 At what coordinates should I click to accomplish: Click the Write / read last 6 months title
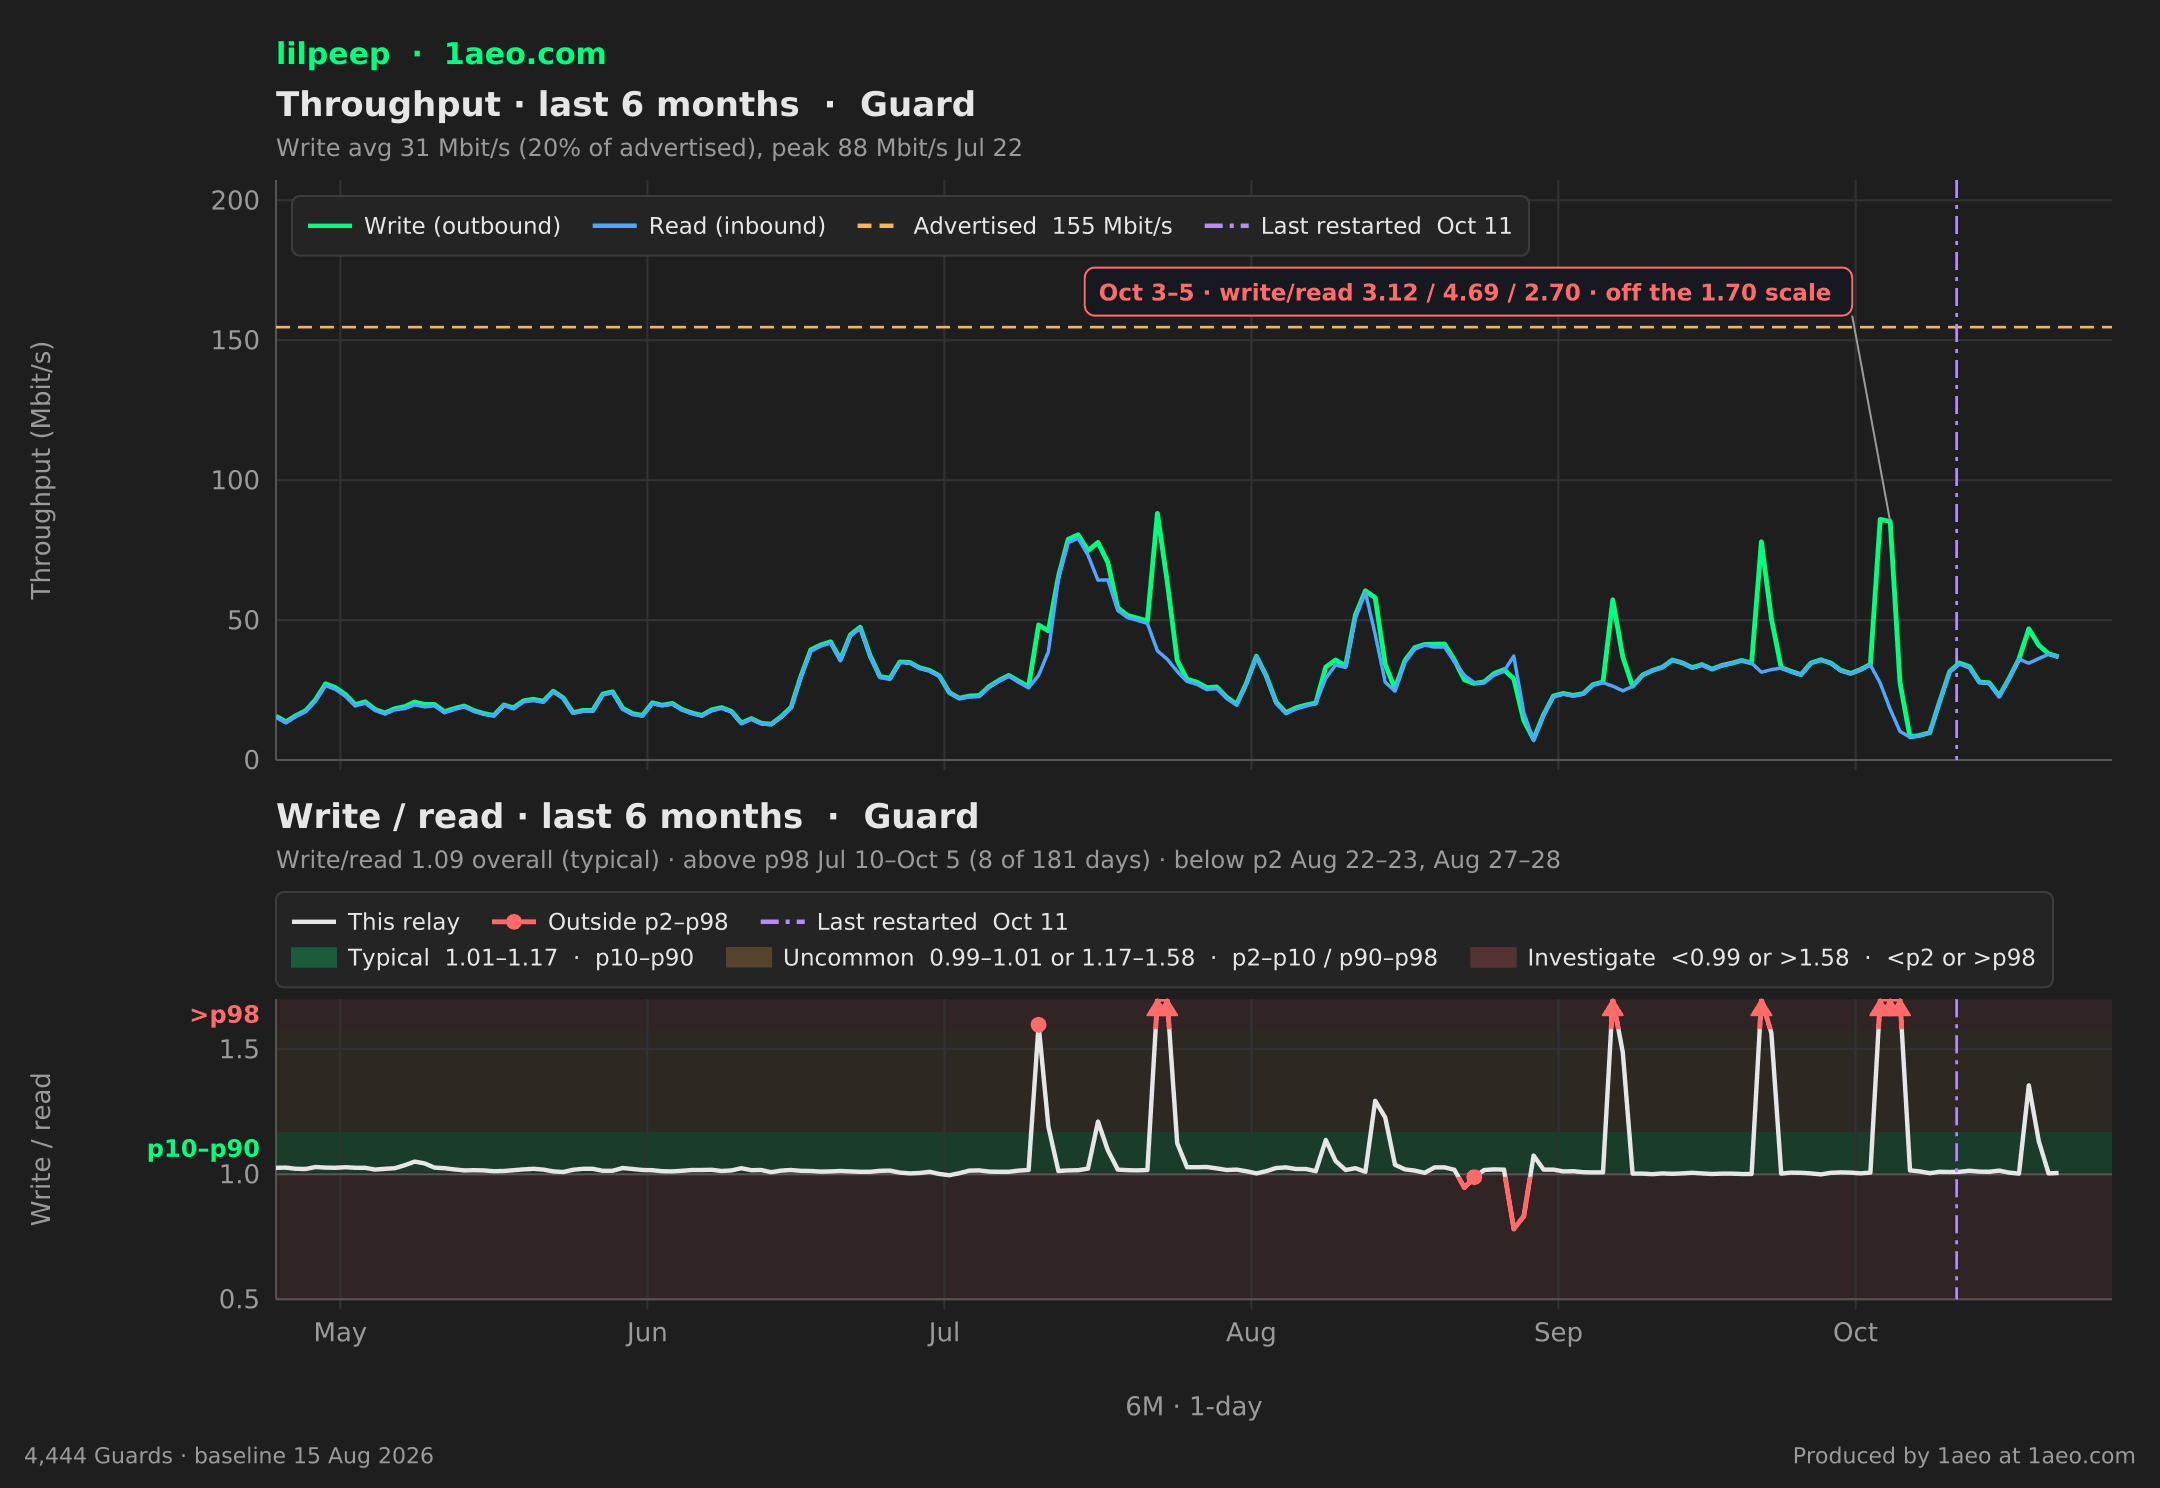627,817
